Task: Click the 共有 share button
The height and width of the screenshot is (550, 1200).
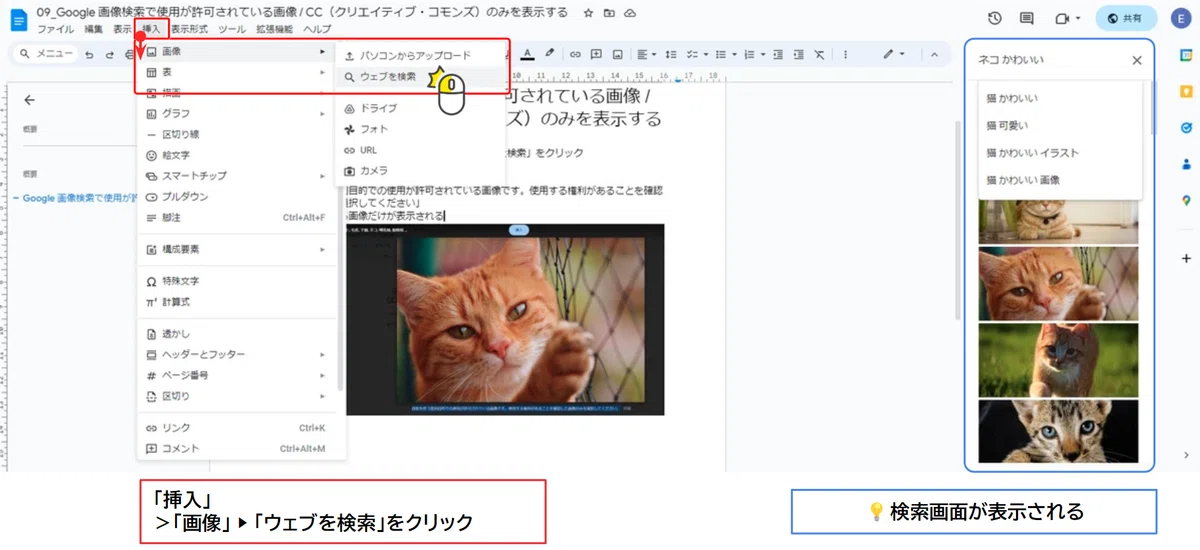Action: 1126,19
